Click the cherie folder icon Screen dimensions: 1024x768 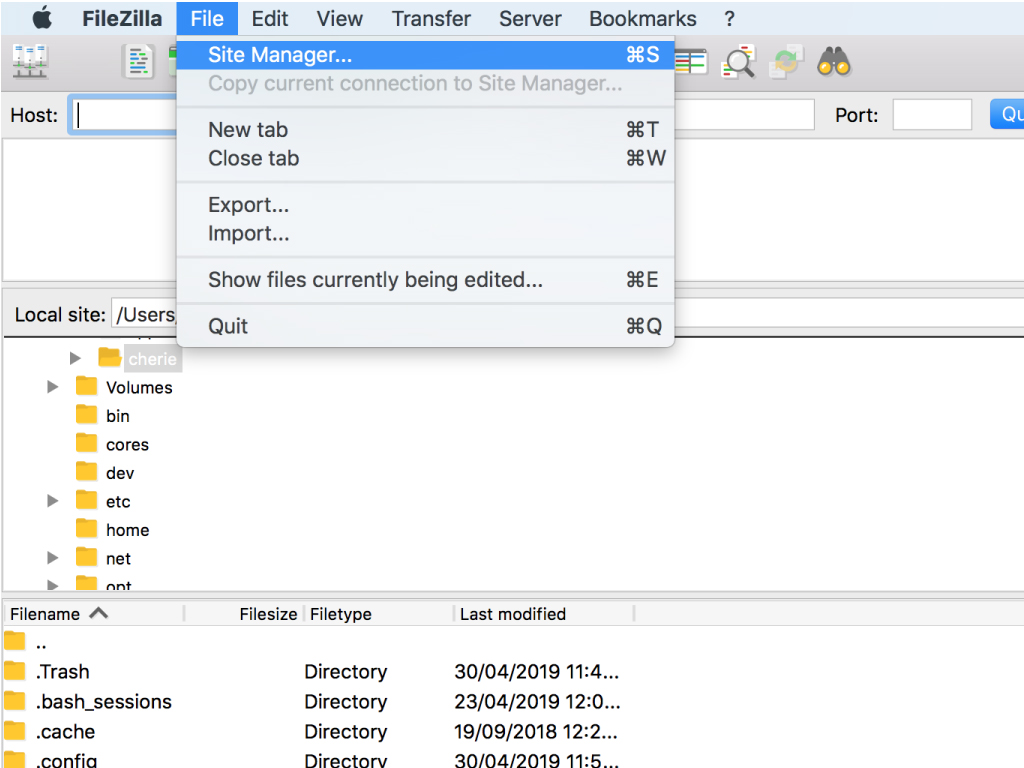[109, 358]
